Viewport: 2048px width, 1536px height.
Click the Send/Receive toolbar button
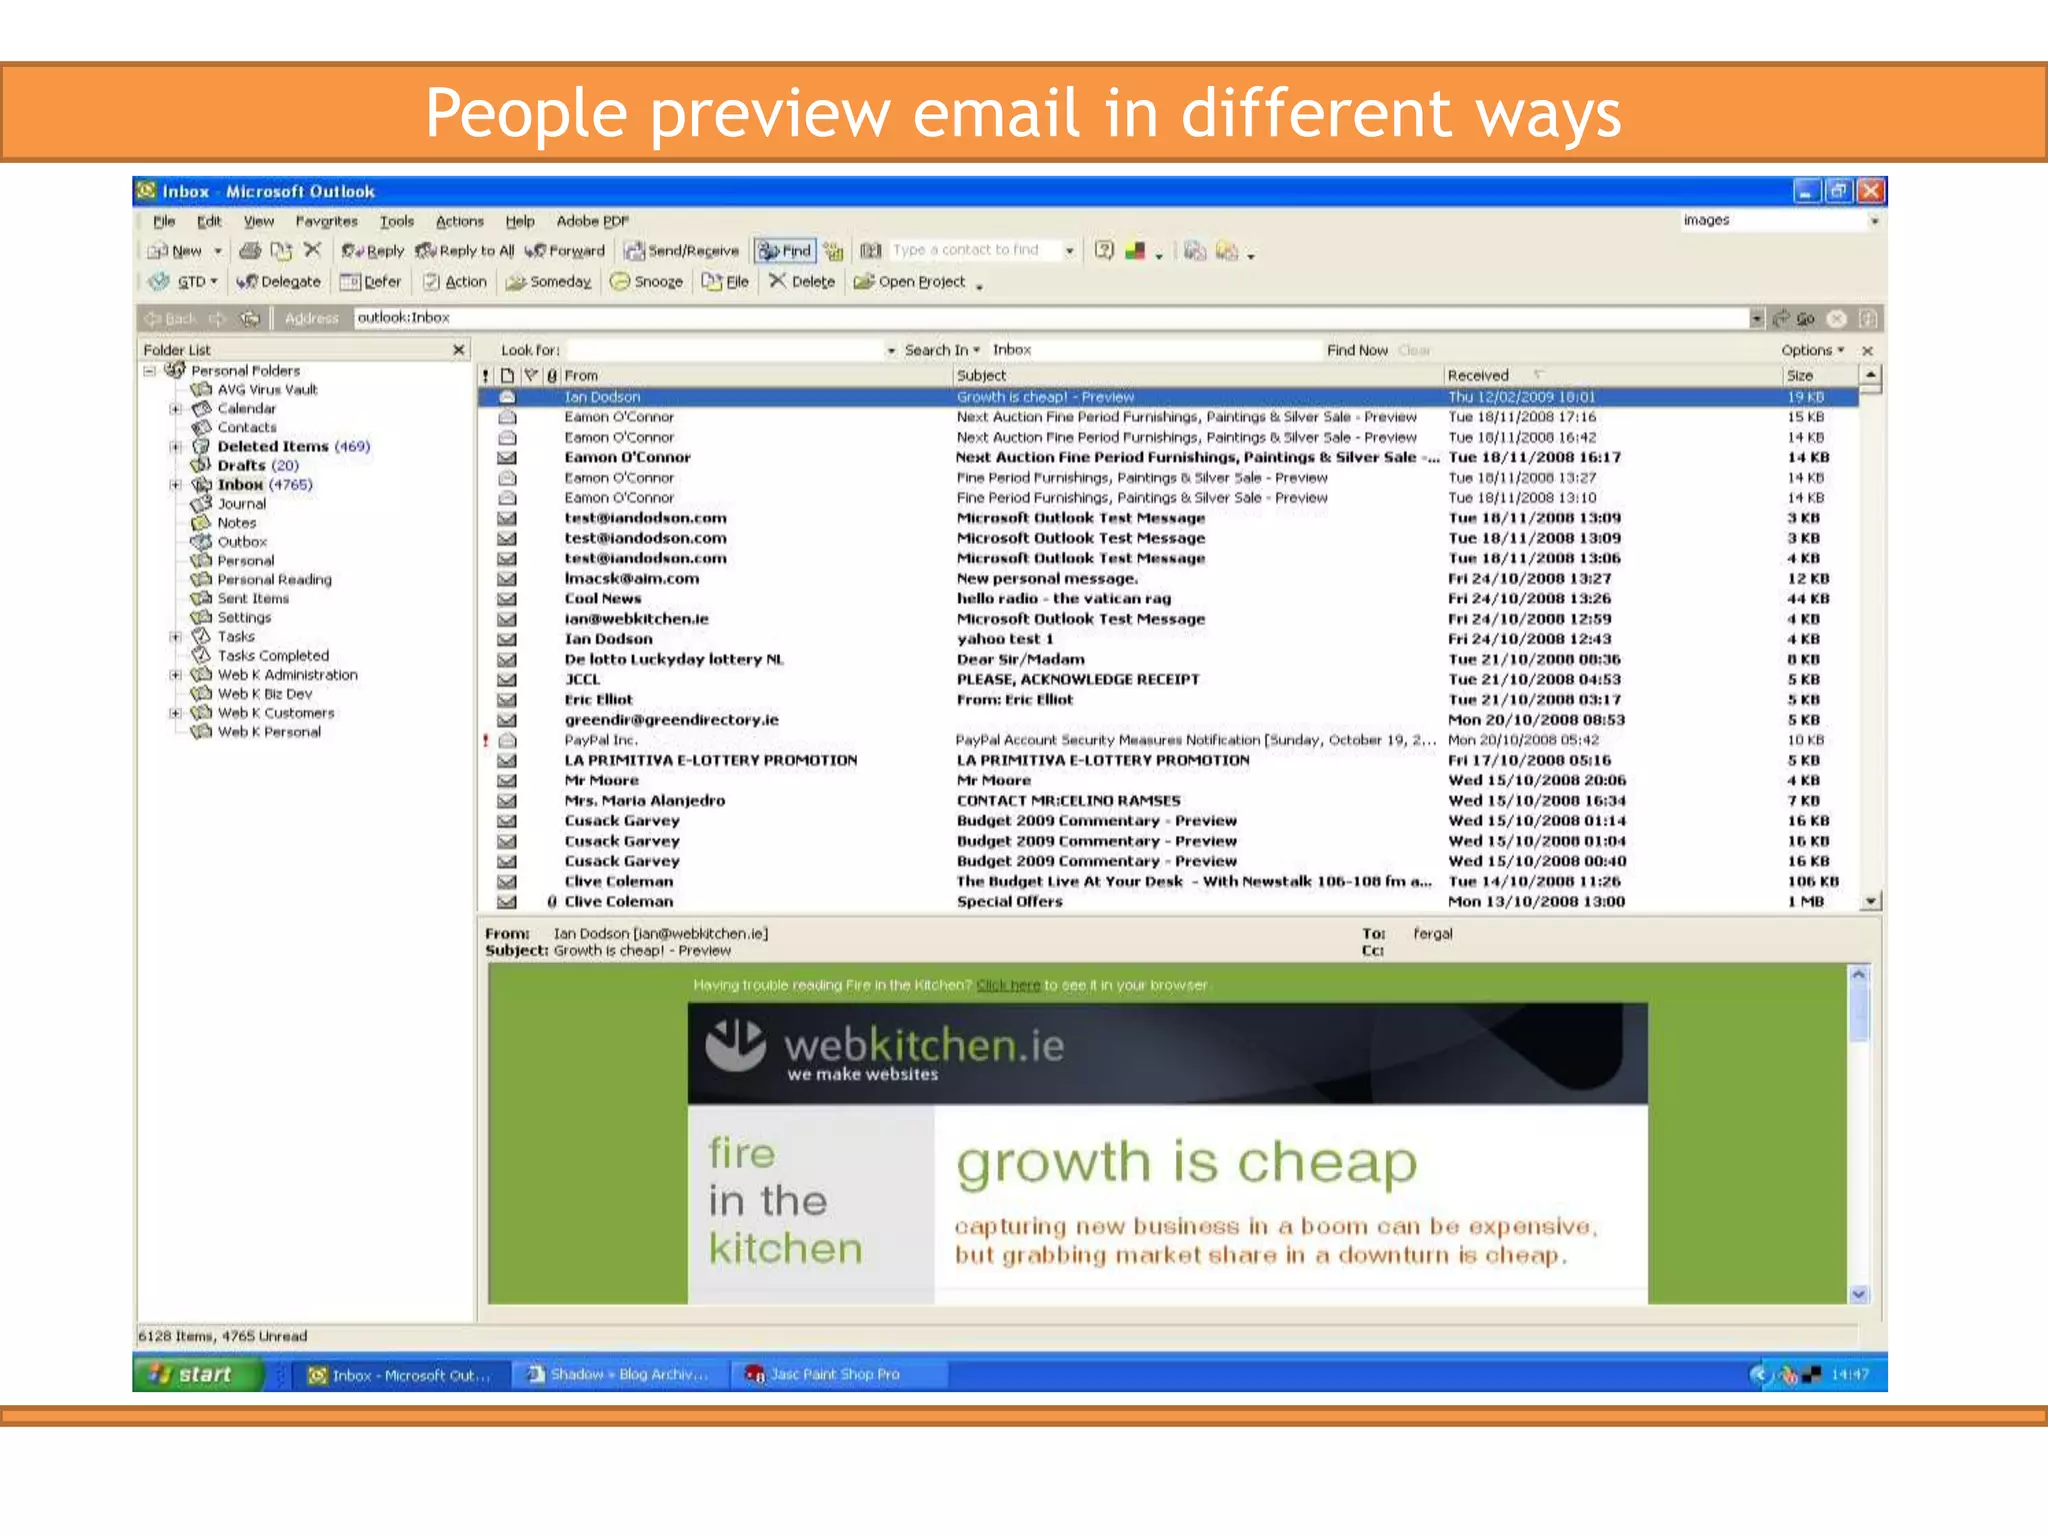(682, 251)
